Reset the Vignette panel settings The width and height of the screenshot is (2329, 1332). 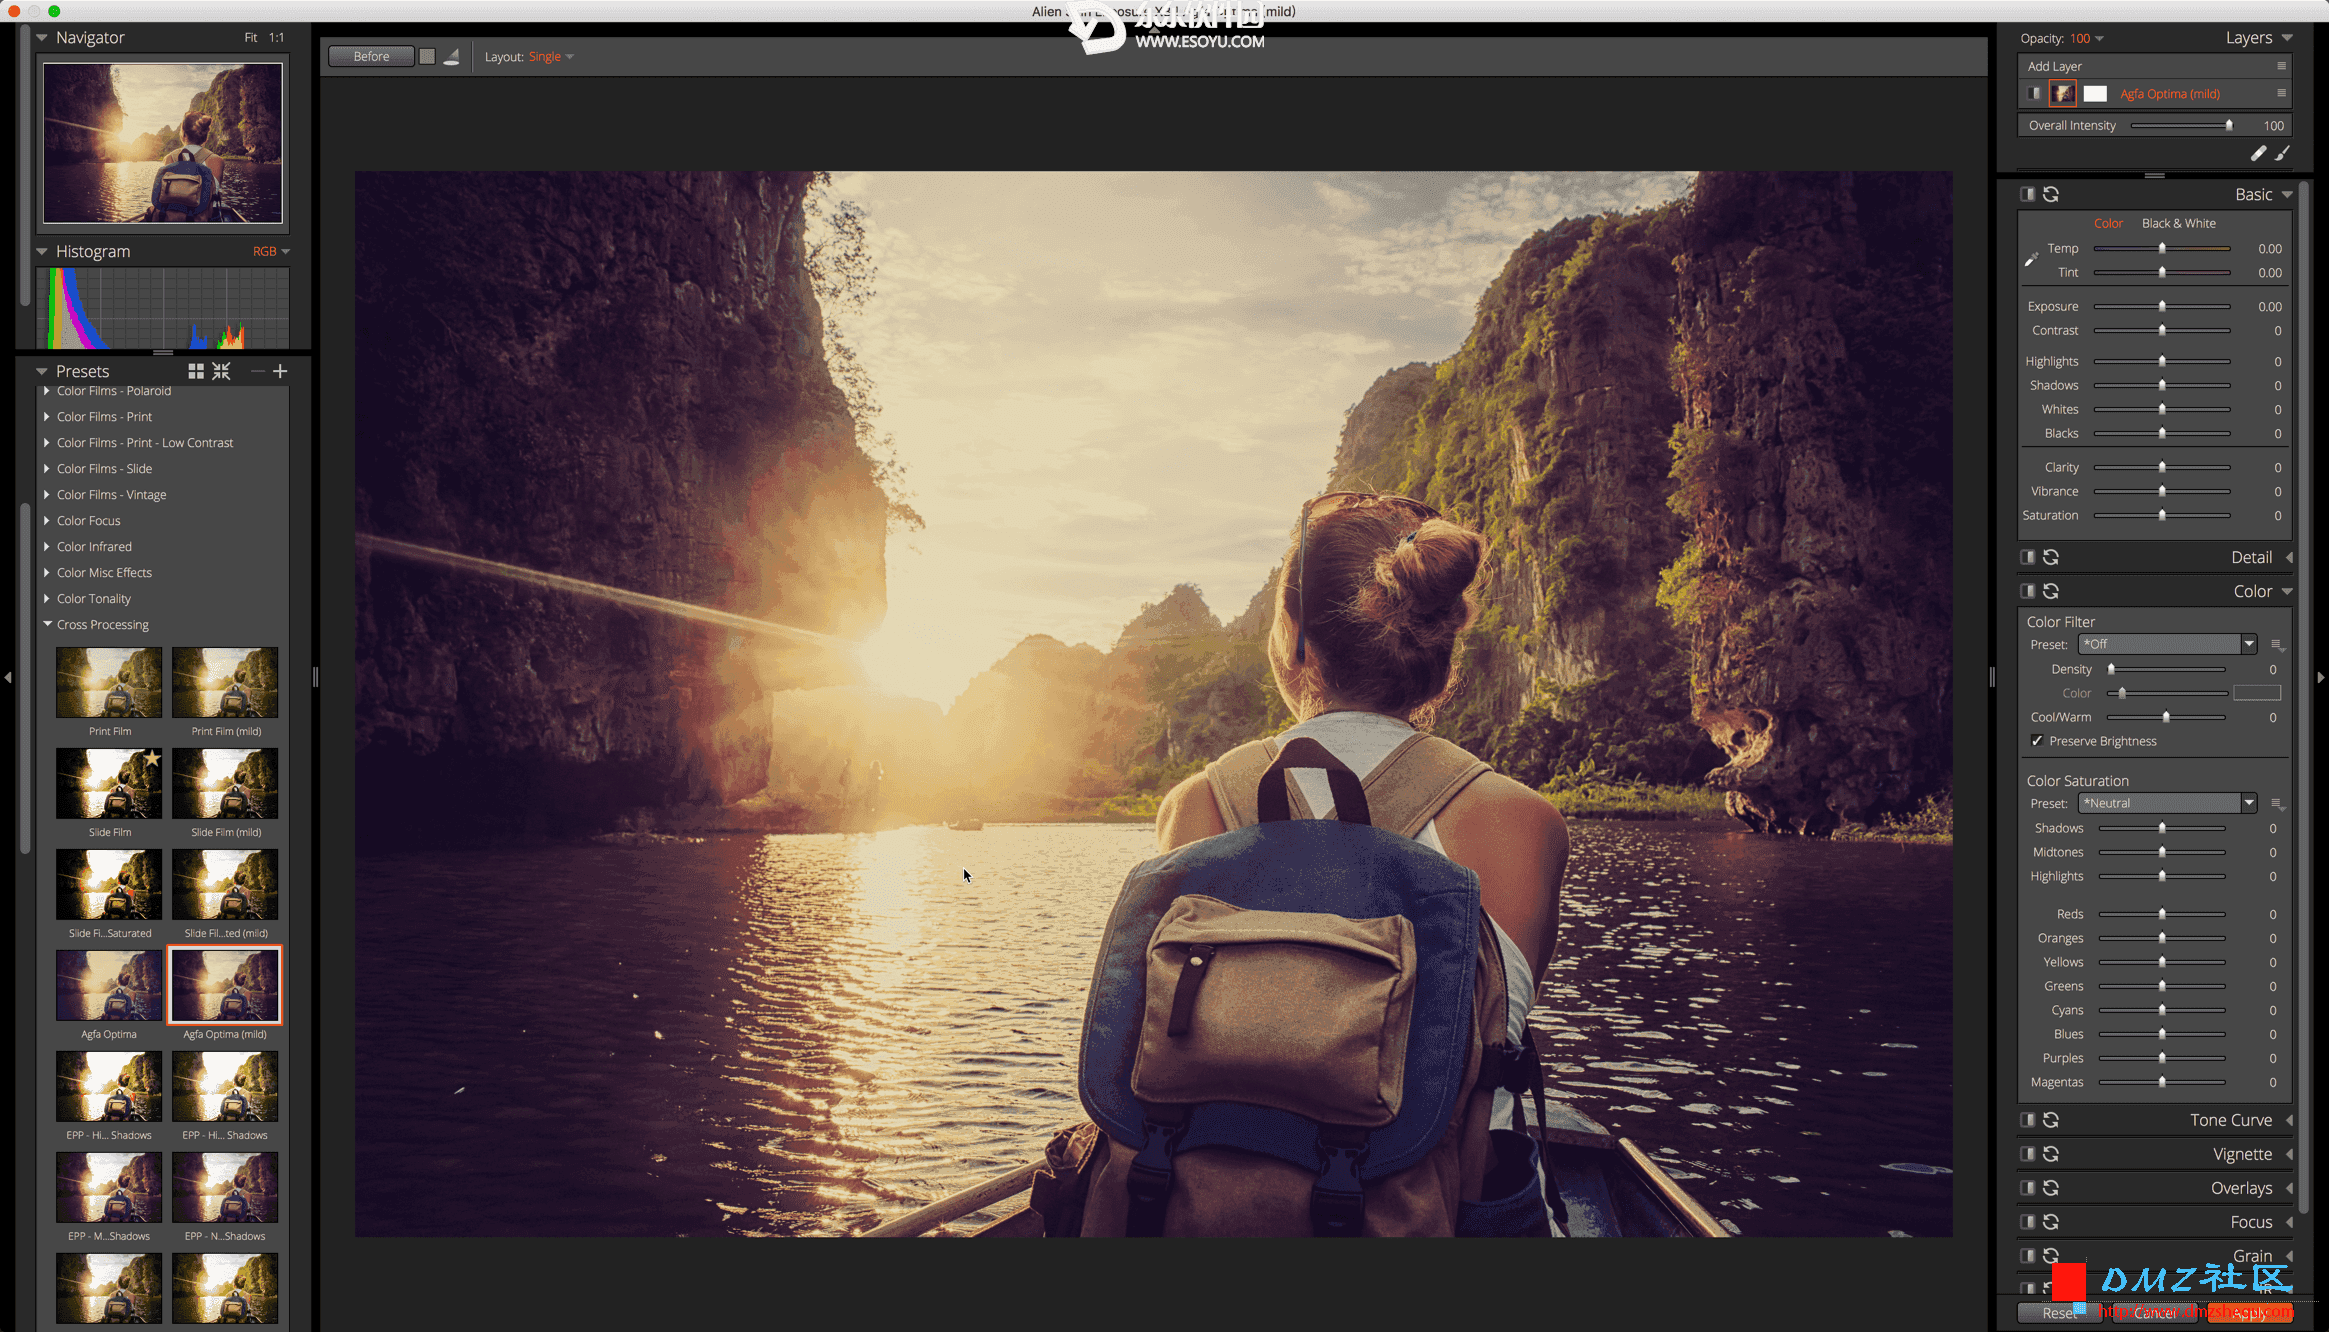pyautogui.click(x=2051, y=1154)
